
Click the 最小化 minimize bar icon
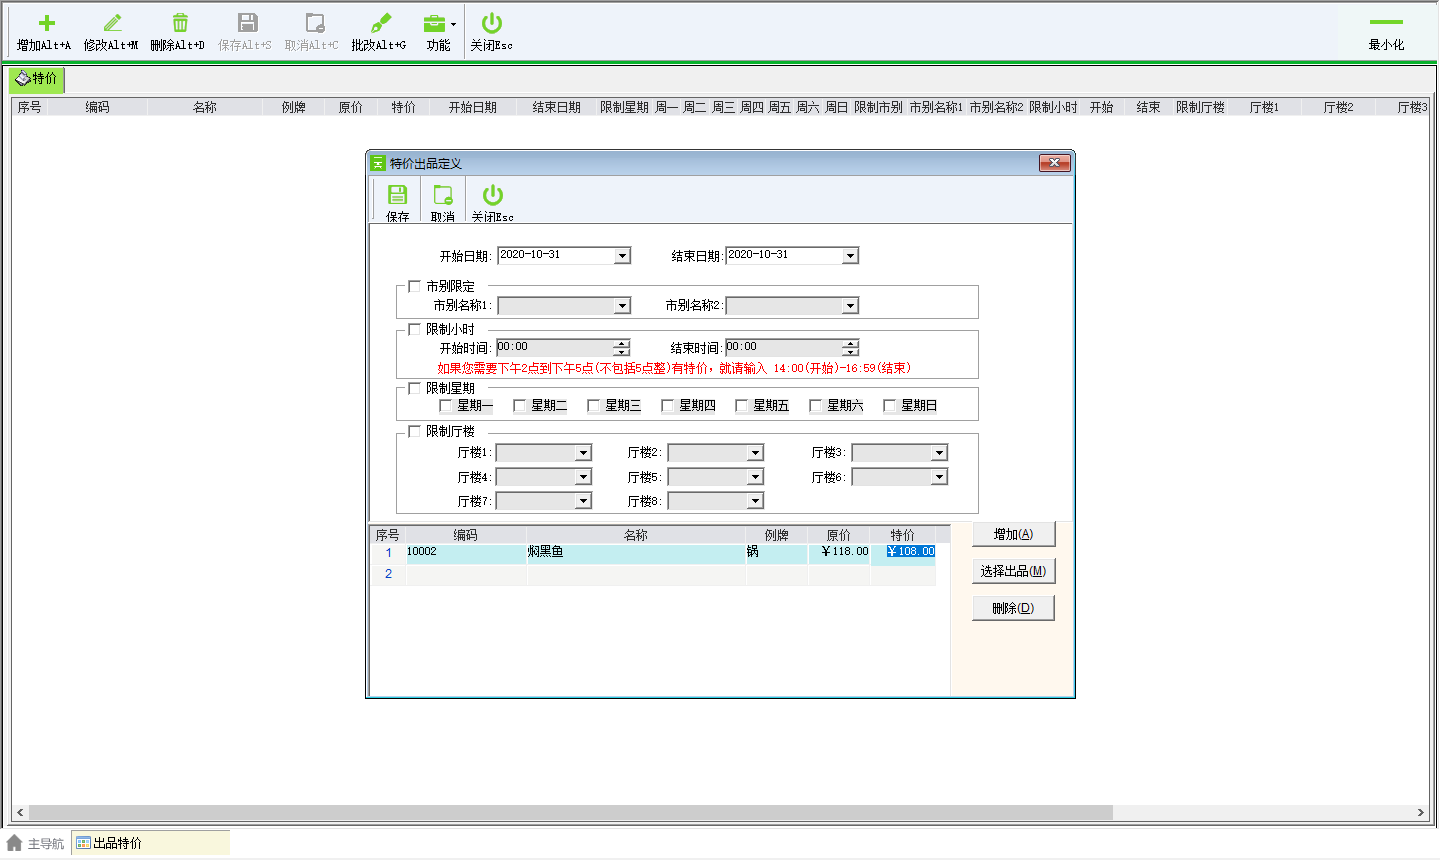[1386, 22]
